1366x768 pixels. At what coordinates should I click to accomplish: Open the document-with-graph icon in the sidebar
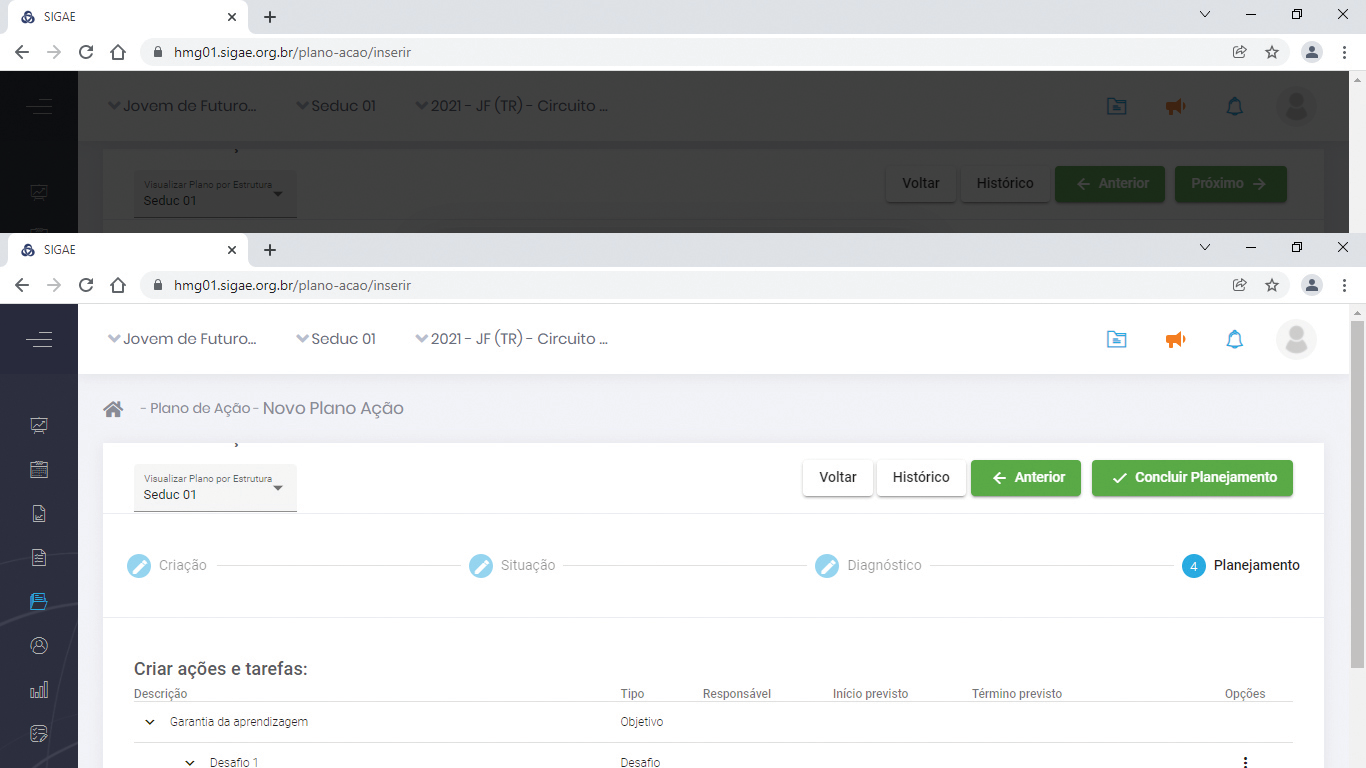pos(39,513)
